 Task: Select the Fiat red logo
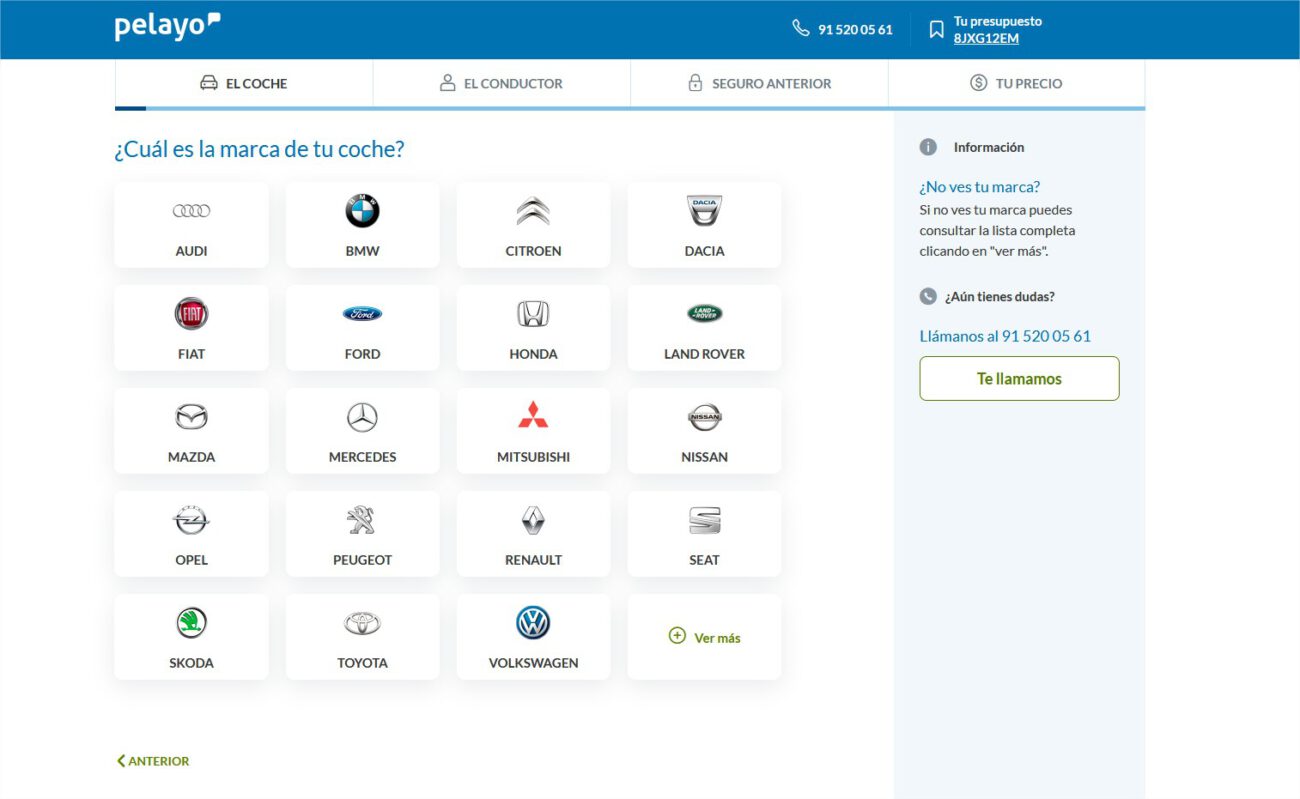[x=191, y=314]
